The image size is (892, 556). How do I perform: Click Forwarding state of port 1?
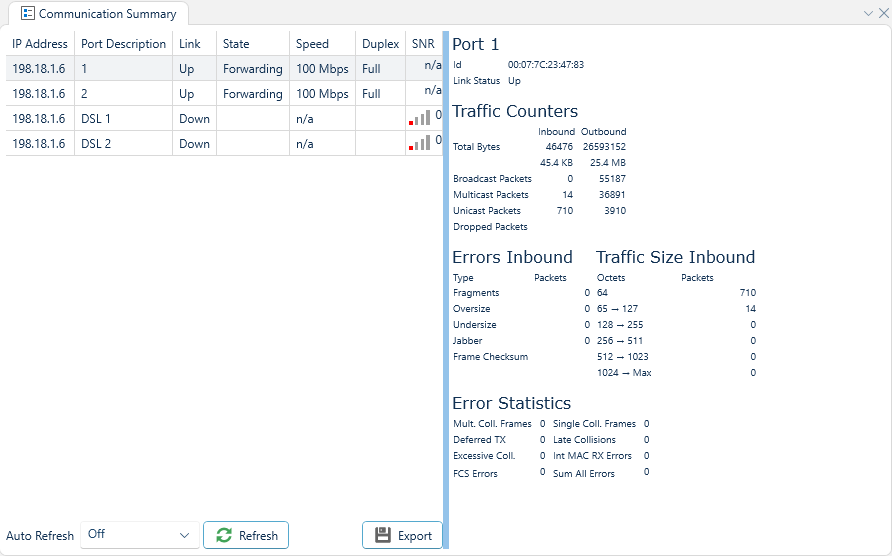(253, 69)
